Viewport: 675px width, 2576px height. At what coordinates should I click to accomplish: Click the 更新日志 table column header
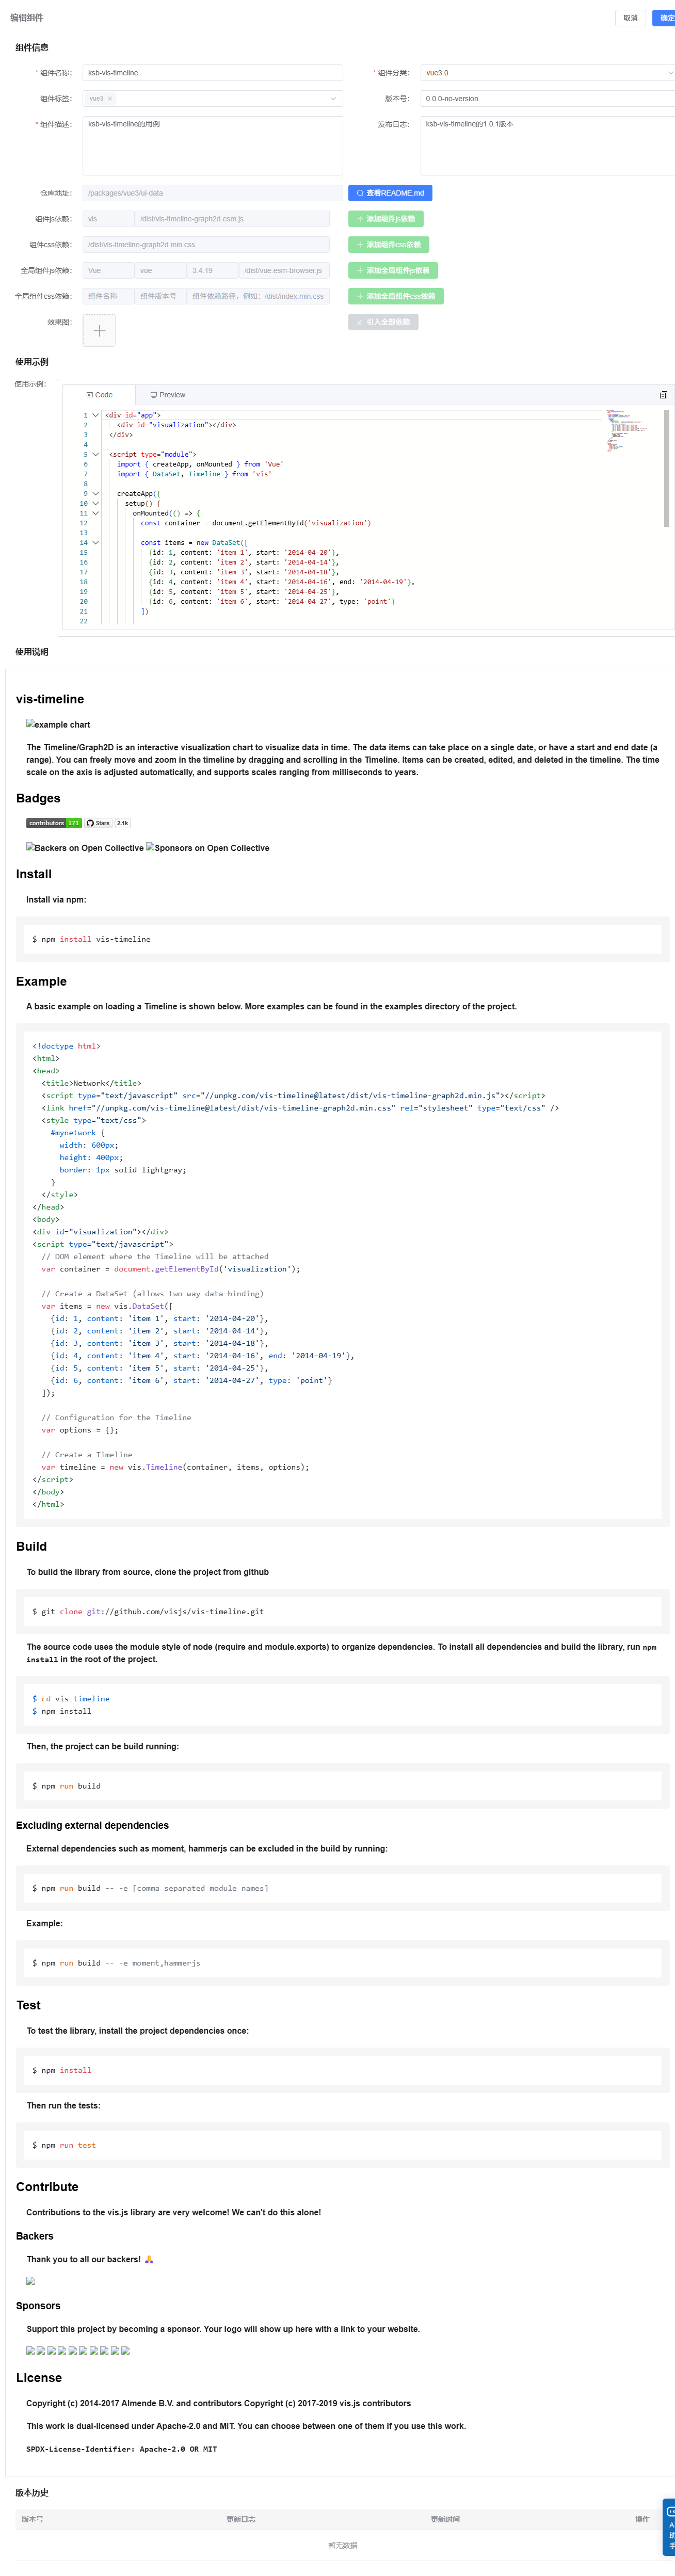pos(241,2519)
